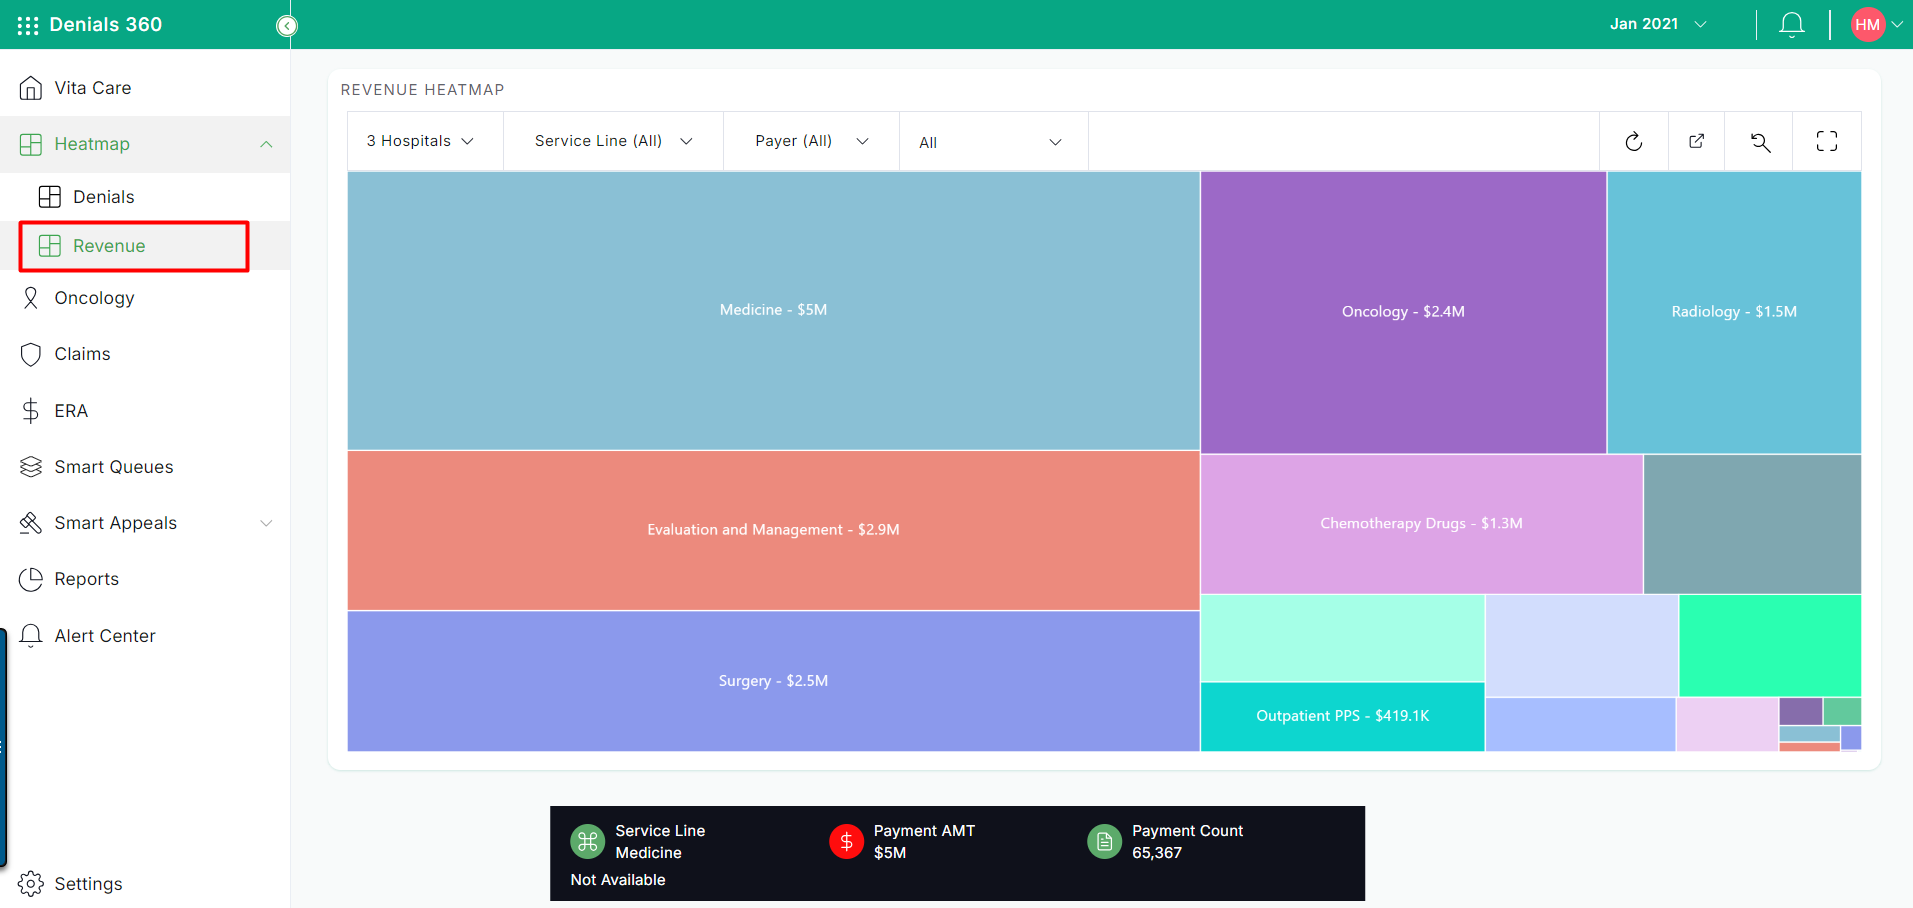Refresh the revenue heatmap
Image resolution: width=1913 pixels, height=908 pixels.
tap(1634, 141)
